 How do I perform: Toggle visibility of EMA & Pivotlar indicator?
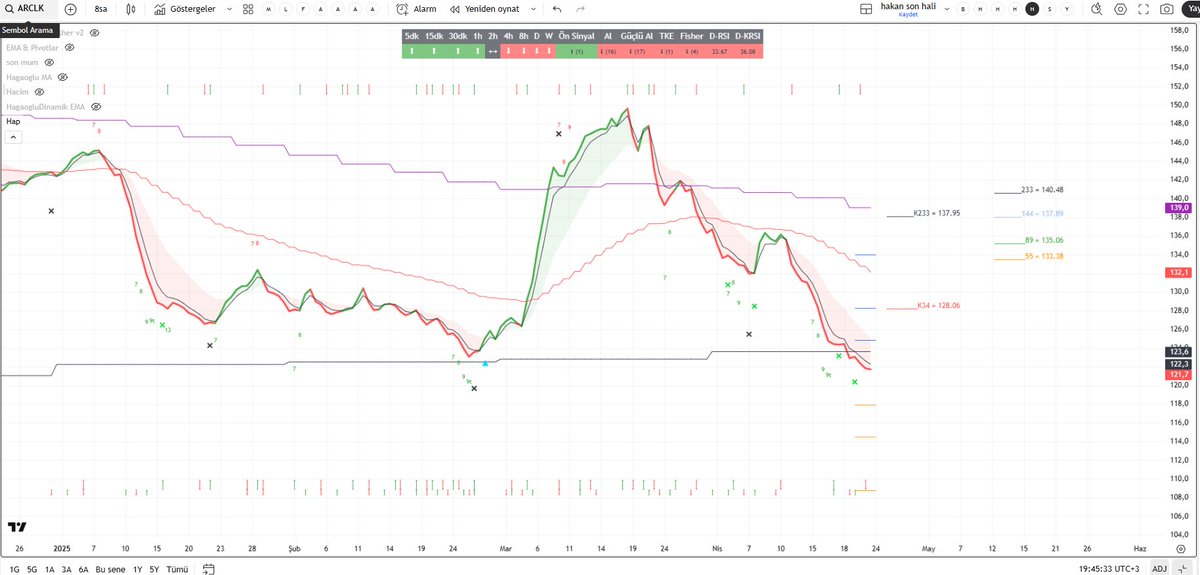(67, 47)
